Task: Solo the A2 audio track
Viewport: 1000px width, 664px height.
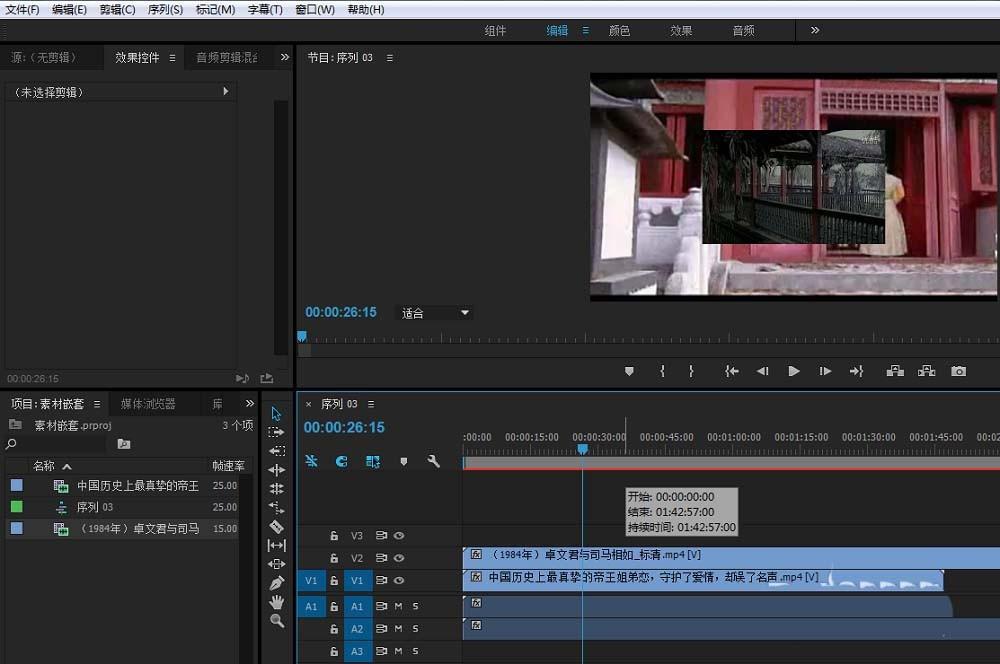Action: (x=415, y=629)
